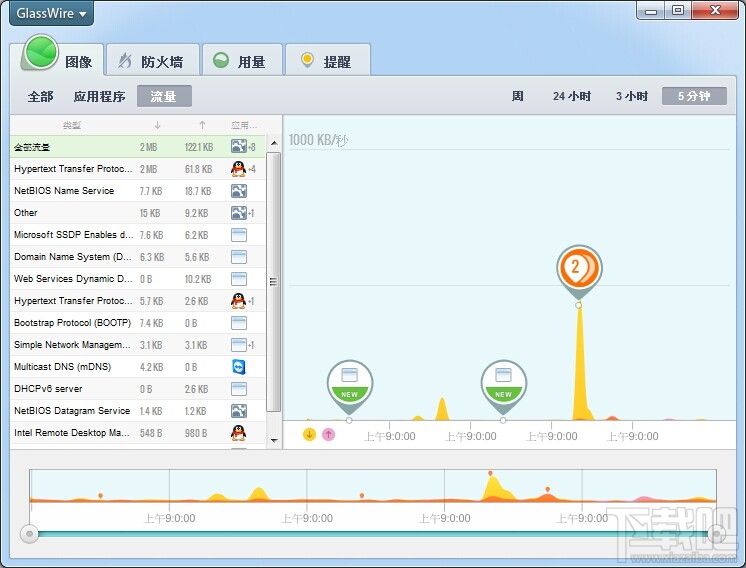746x568 pixels.
Task: Click the green GlassWire status globe icon
Action: pos(42,52)
